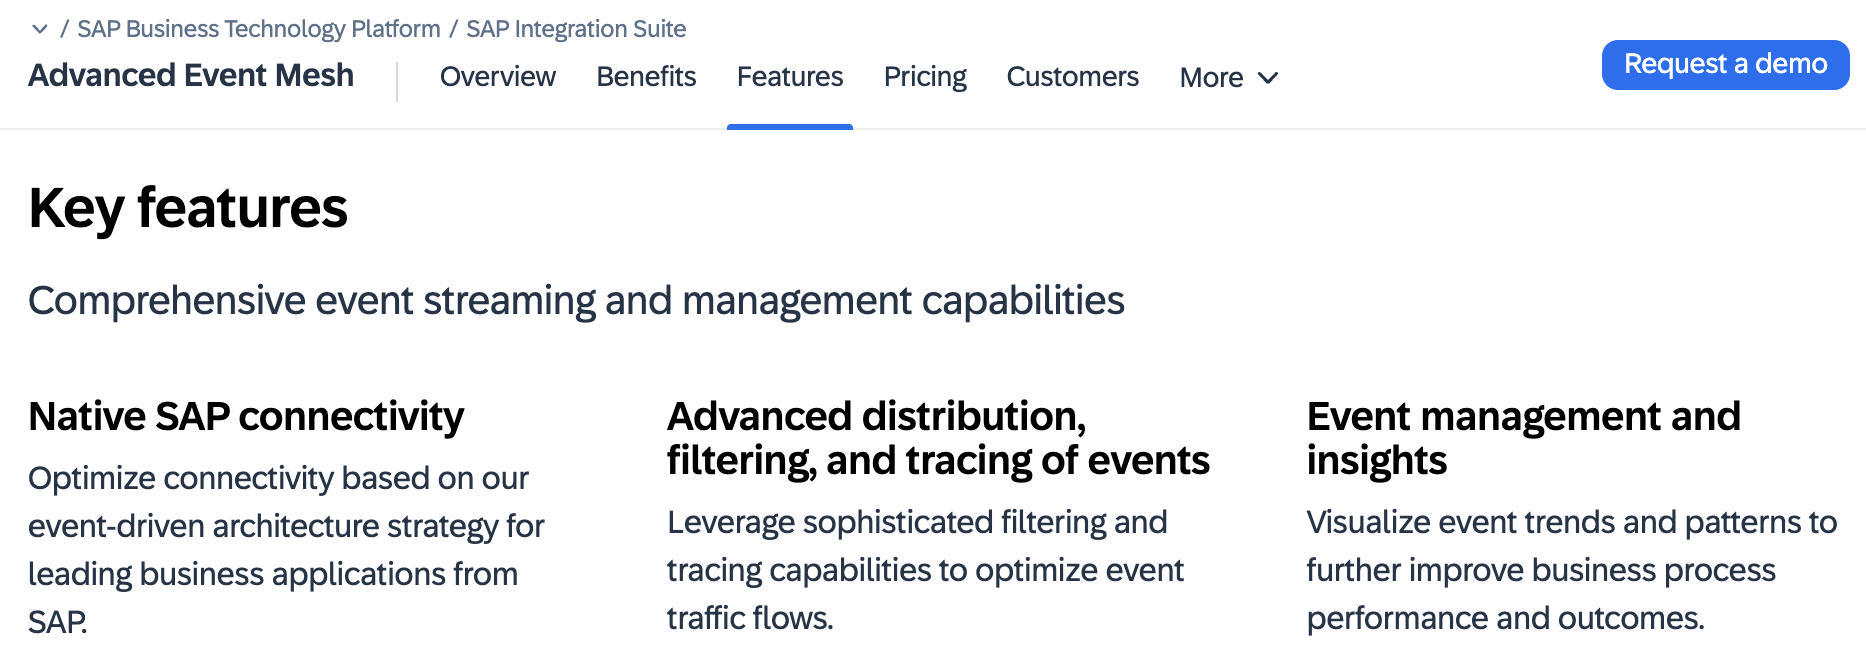The height and width of the screenshot is (656, 1866).
Task: Select the Comprehensive event streaming subtitle text
Action: click(x=576, y=301)
